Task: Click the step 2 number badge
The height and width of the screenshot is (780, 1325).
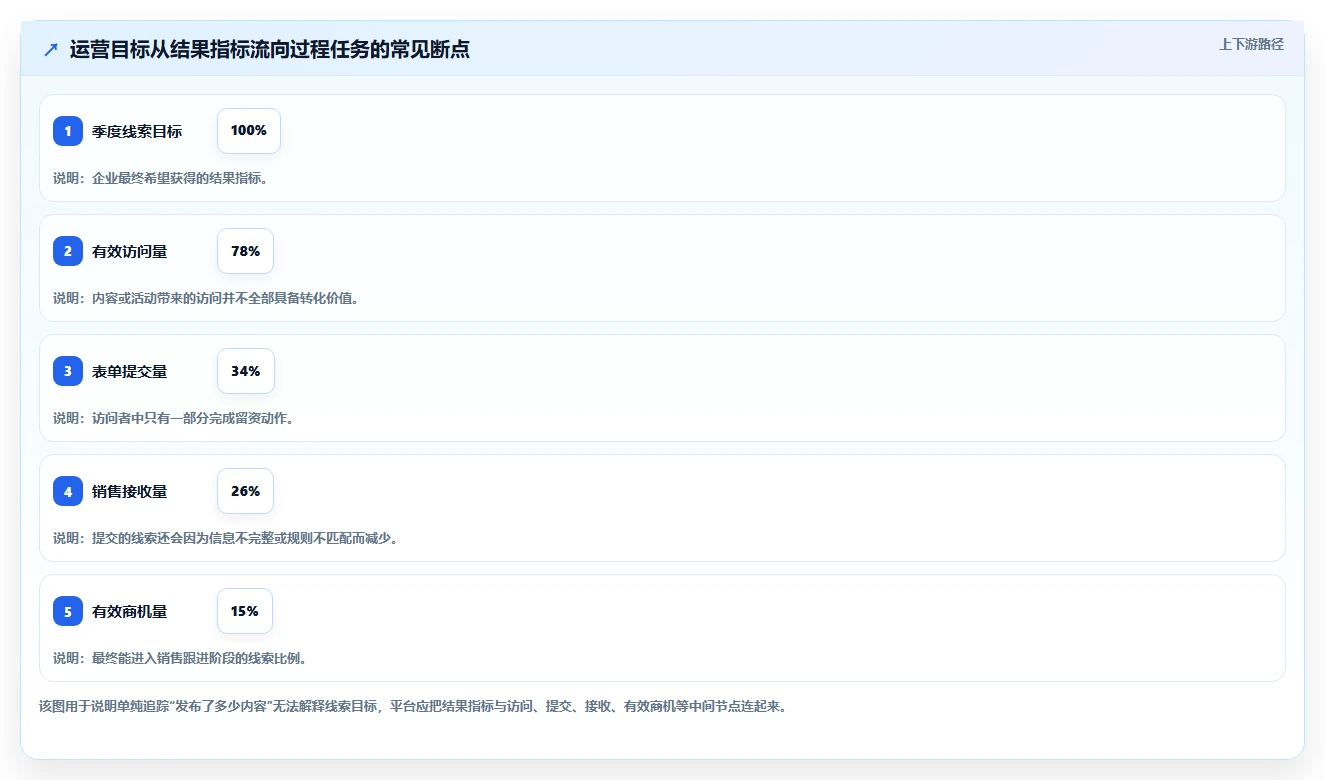Action: (68, 251)
